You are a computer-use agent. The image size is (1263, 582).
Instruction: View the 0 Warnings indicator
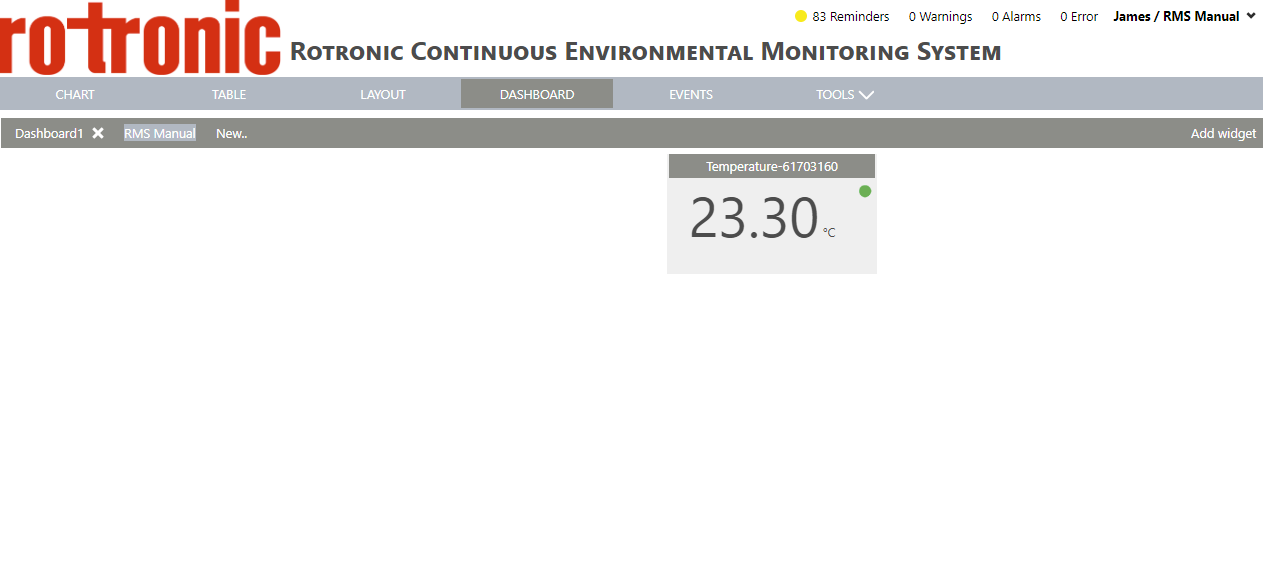click(x=940, y=16)
